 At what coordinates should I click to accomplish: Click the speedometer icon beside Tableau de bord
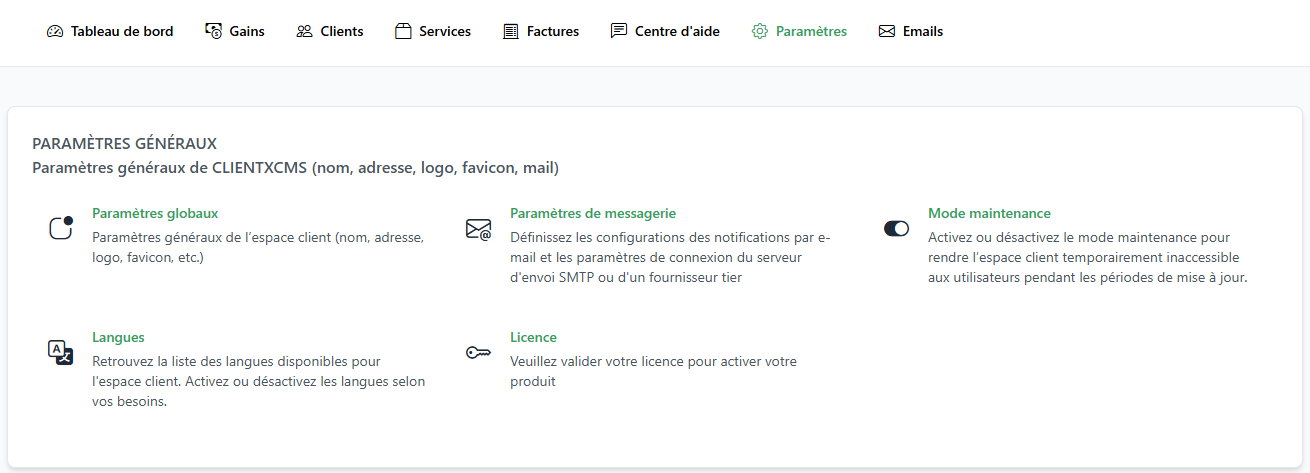(x=55, y=31)
